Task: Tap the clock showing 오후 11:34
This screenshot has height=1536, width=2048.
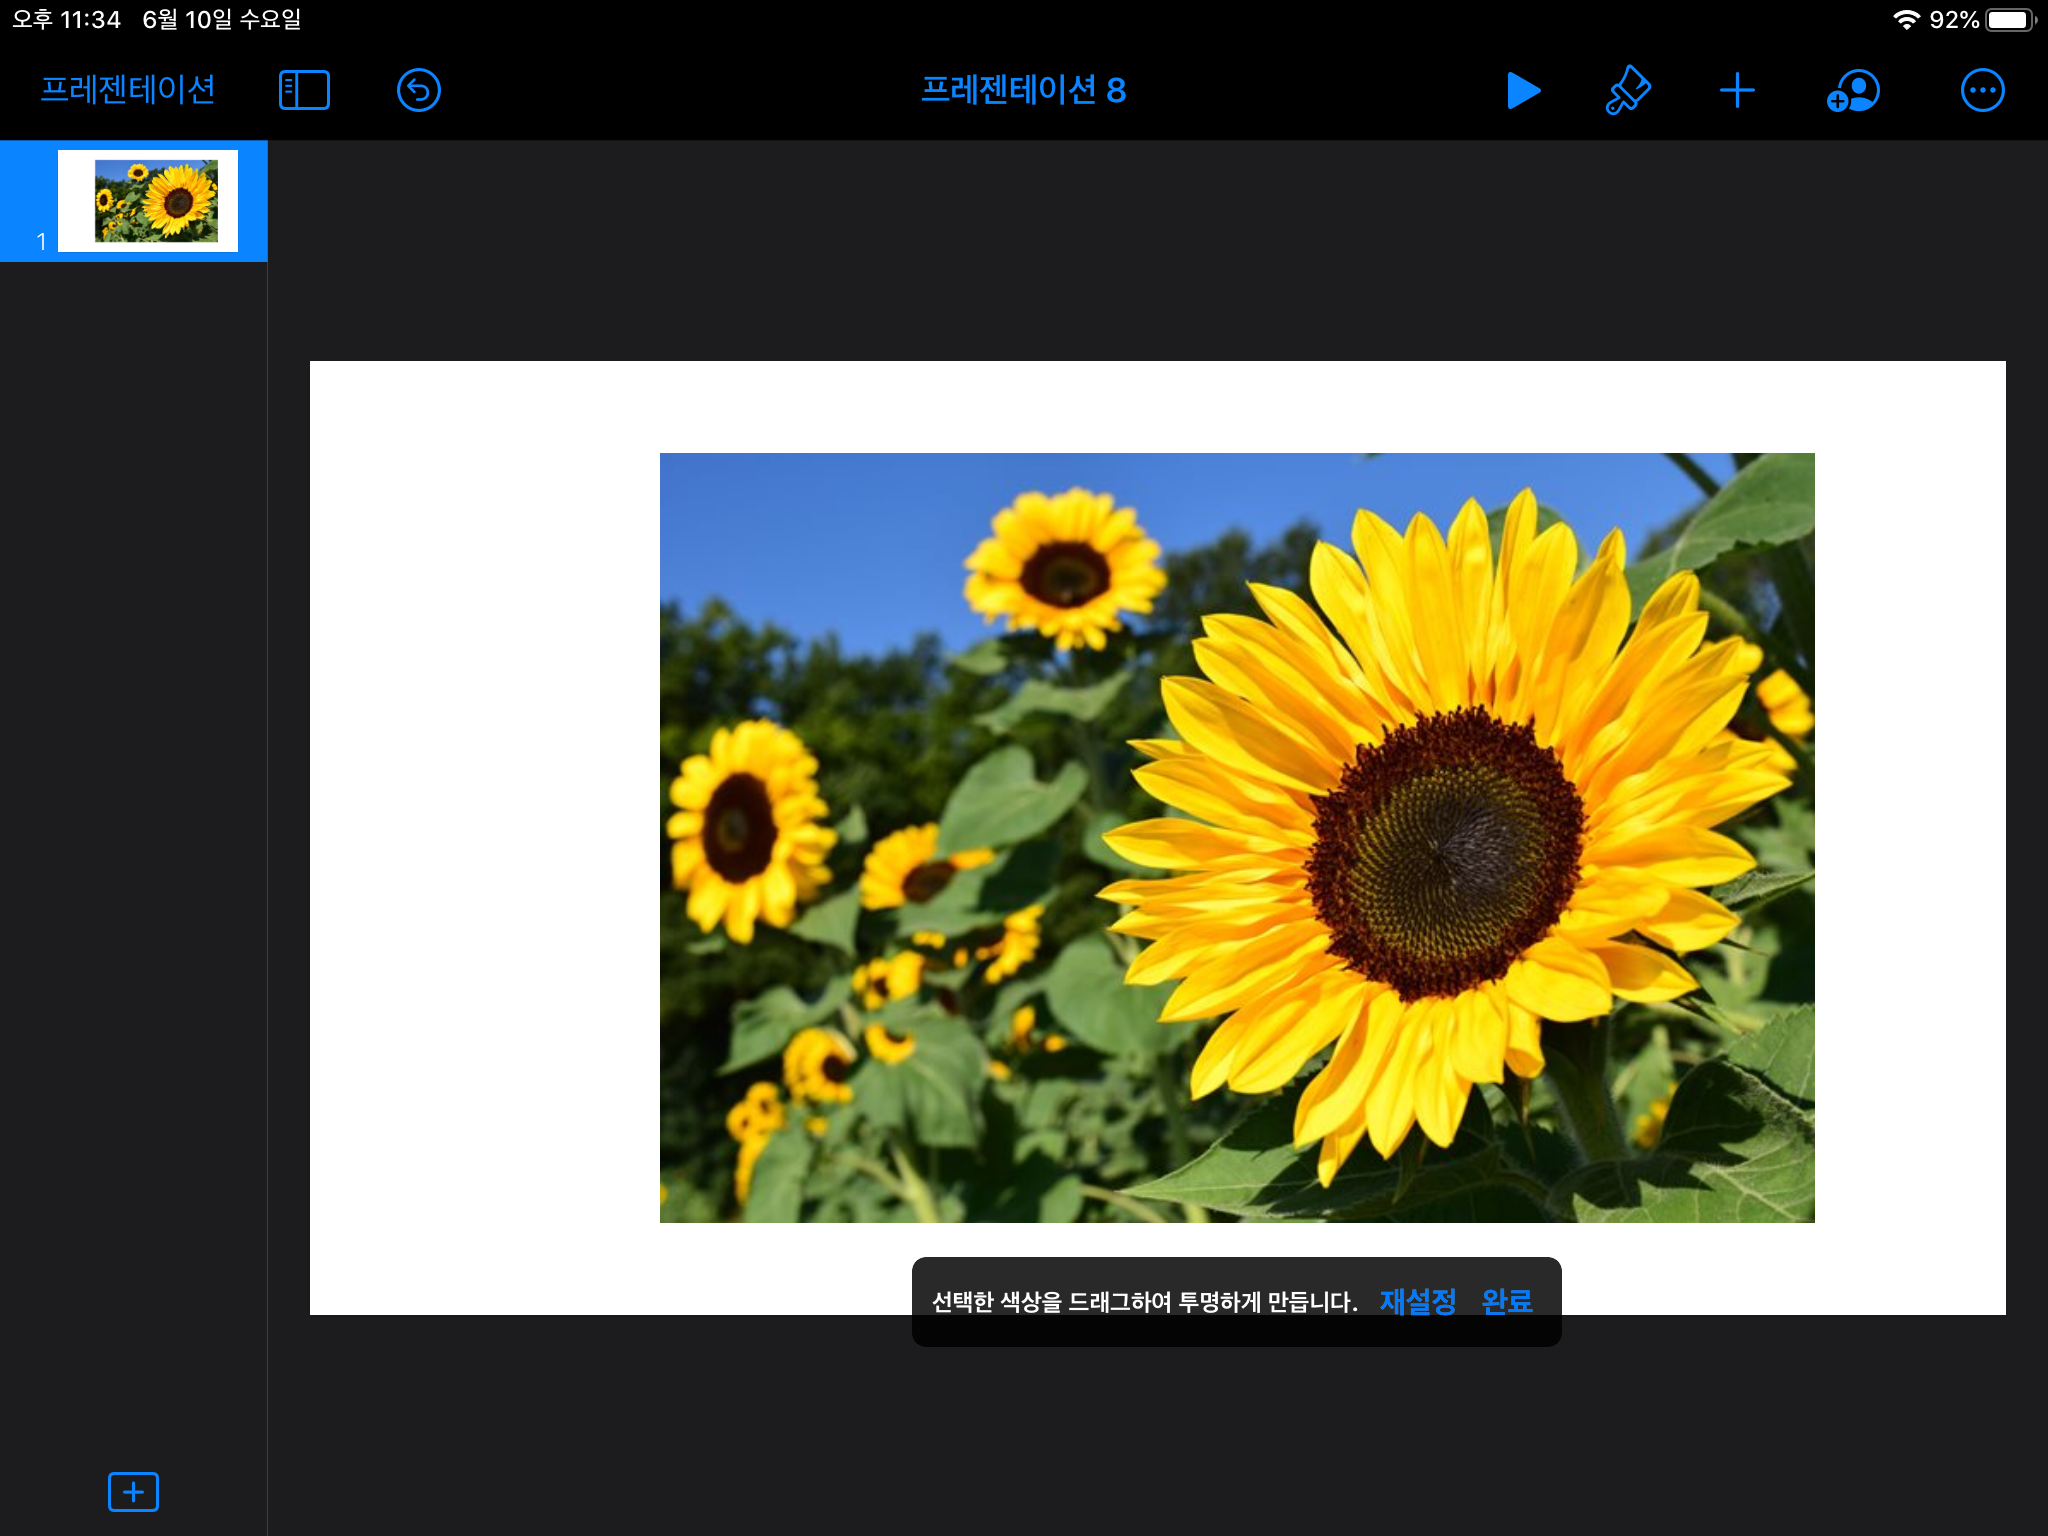Action: coord(66,20)
